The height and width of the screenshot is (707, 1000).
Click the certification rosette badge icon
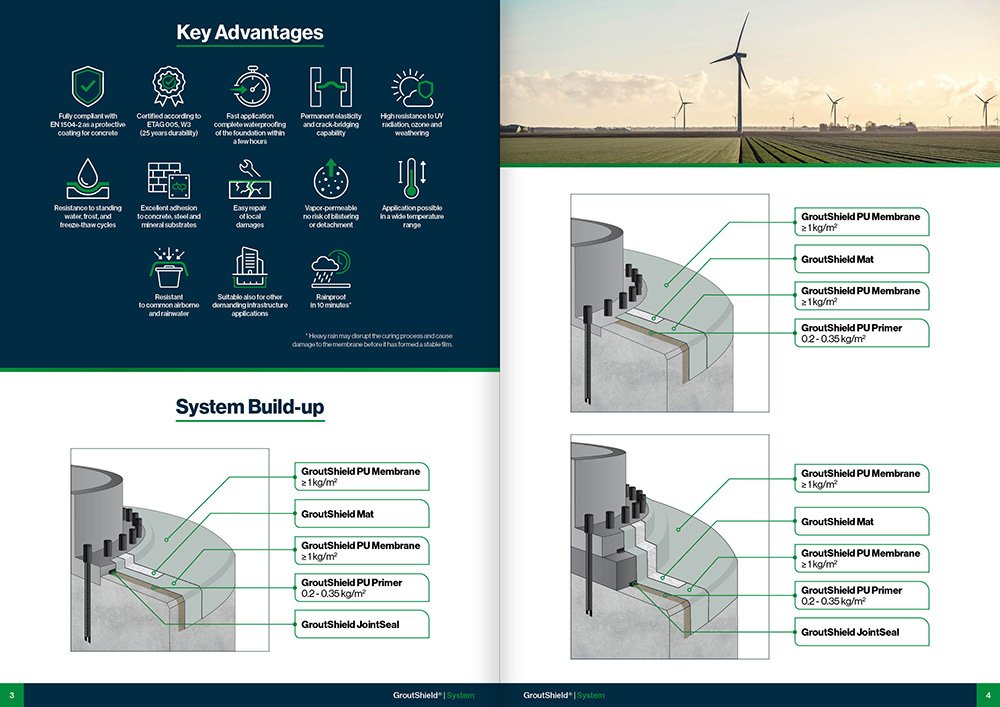click(x=168, y=86)
